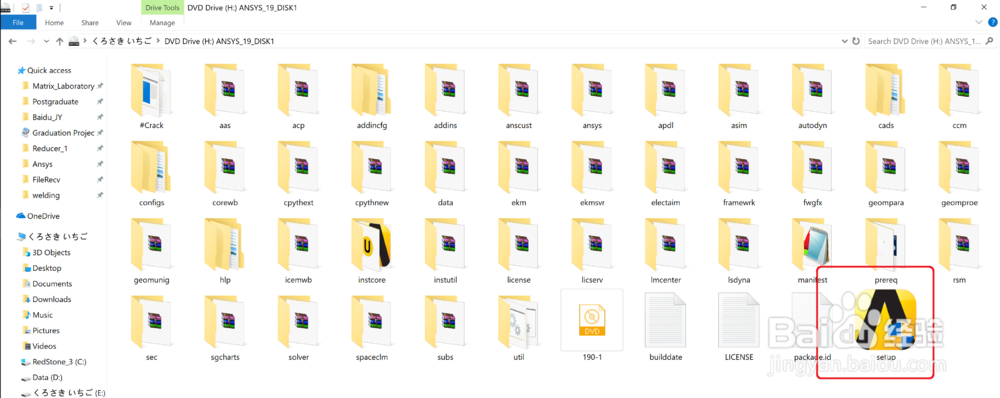The height and width of the screenshot is (398, 1000).
Task: Go back to previous folder
Action: tap(12, 41)
